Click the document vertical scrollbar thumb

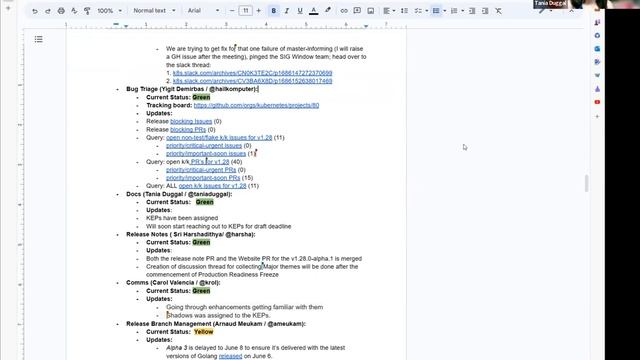click(x=587, y=183)
